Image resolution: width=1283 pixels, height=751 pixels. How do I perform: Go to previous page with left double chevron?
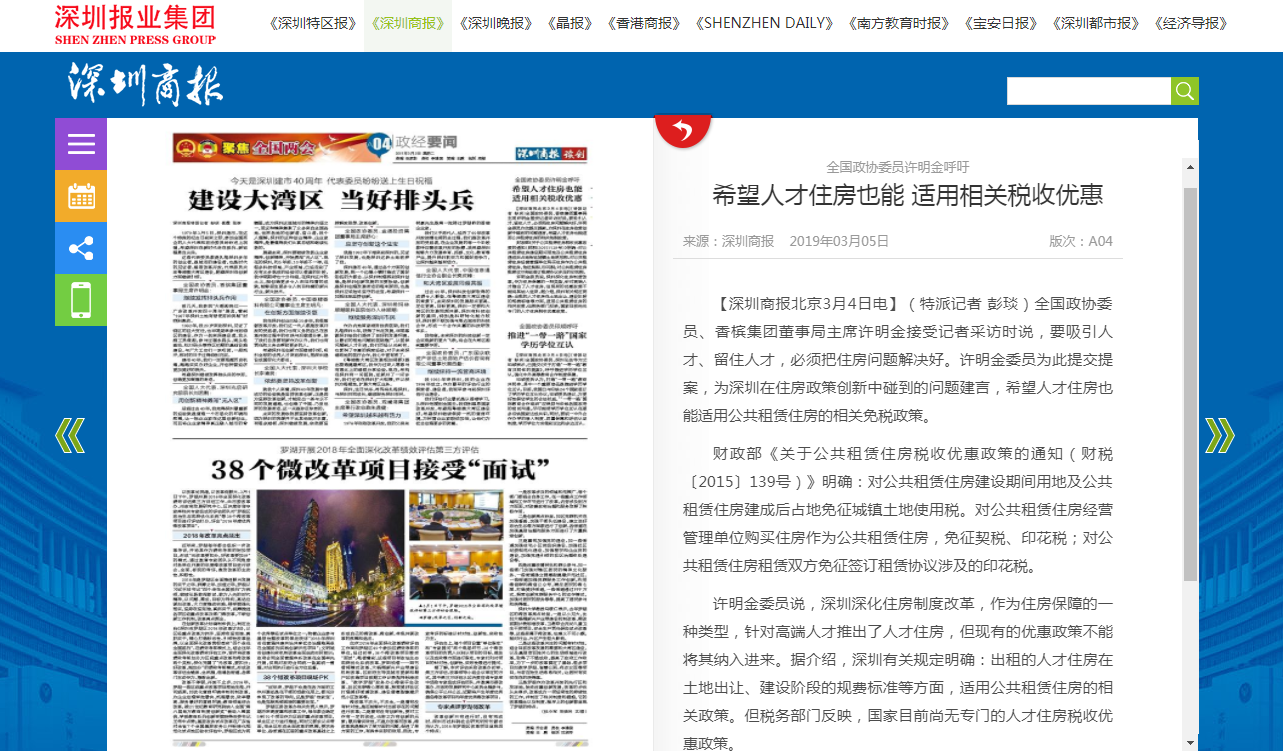(x=69, y=435)
